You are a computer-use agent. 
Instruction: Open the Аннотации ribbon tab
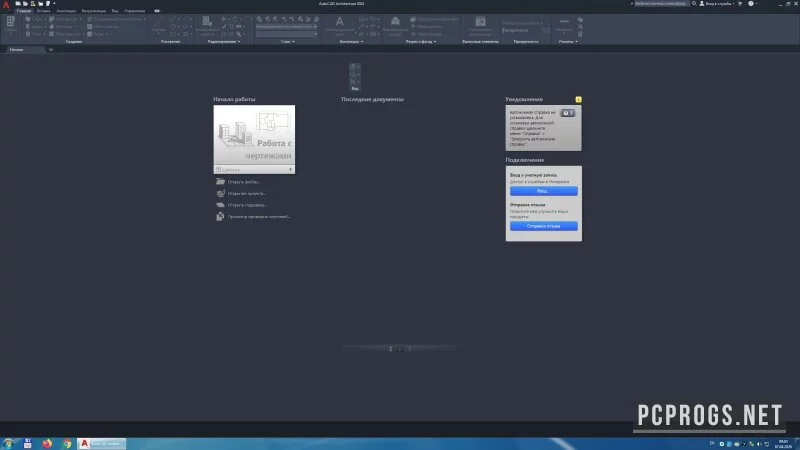(x=66, y=11)
